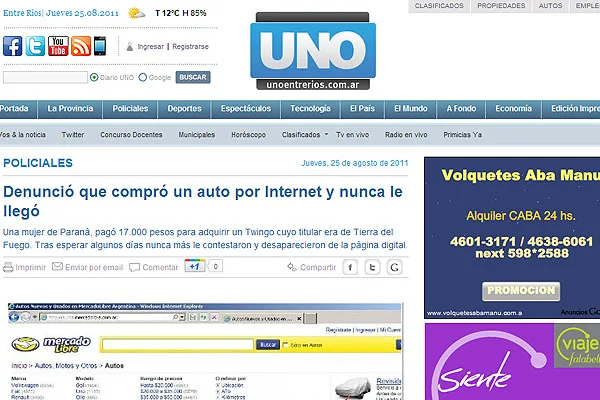600x400 pixels.
Task: Select the Google search radio button
Action: [143, 77]
